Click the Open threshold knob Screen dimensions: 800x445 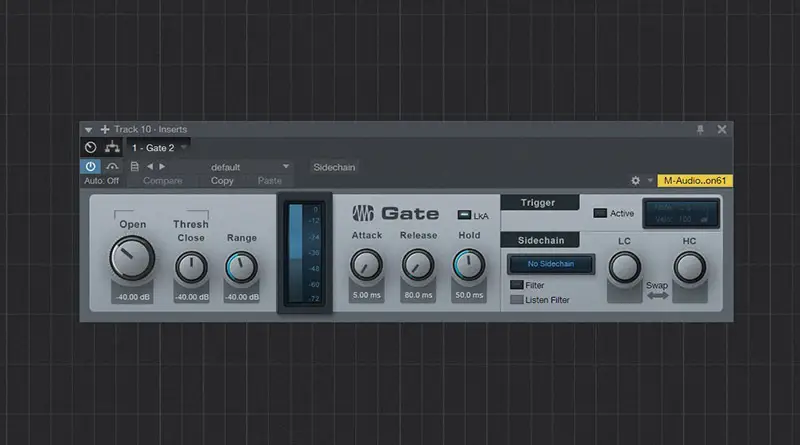pos(132,258)
